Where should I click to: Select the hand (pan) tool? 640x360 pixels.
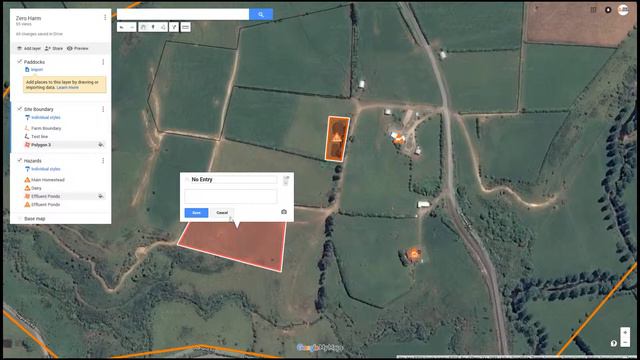[x=143, y=27]
